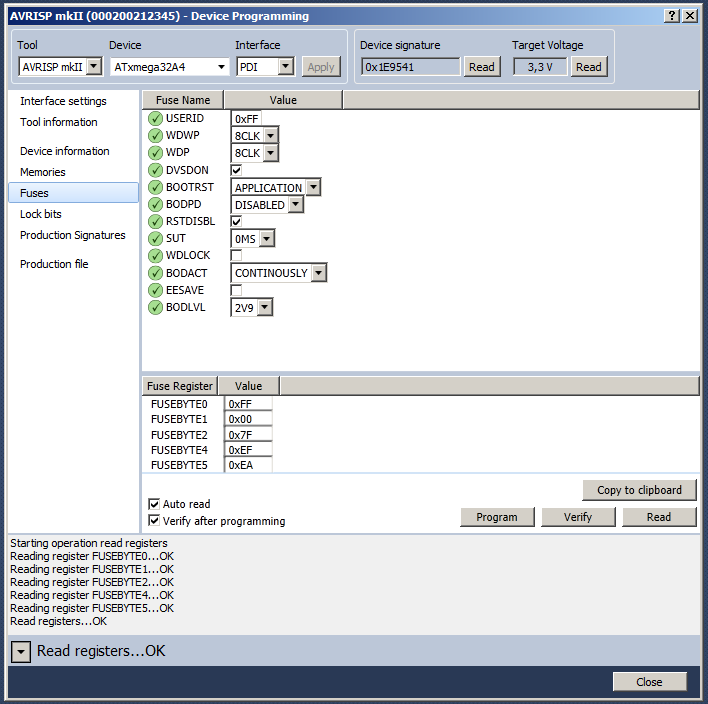Click the help question mark button
The width and height of the screenshot is (708, 704).
pos(672,16)
